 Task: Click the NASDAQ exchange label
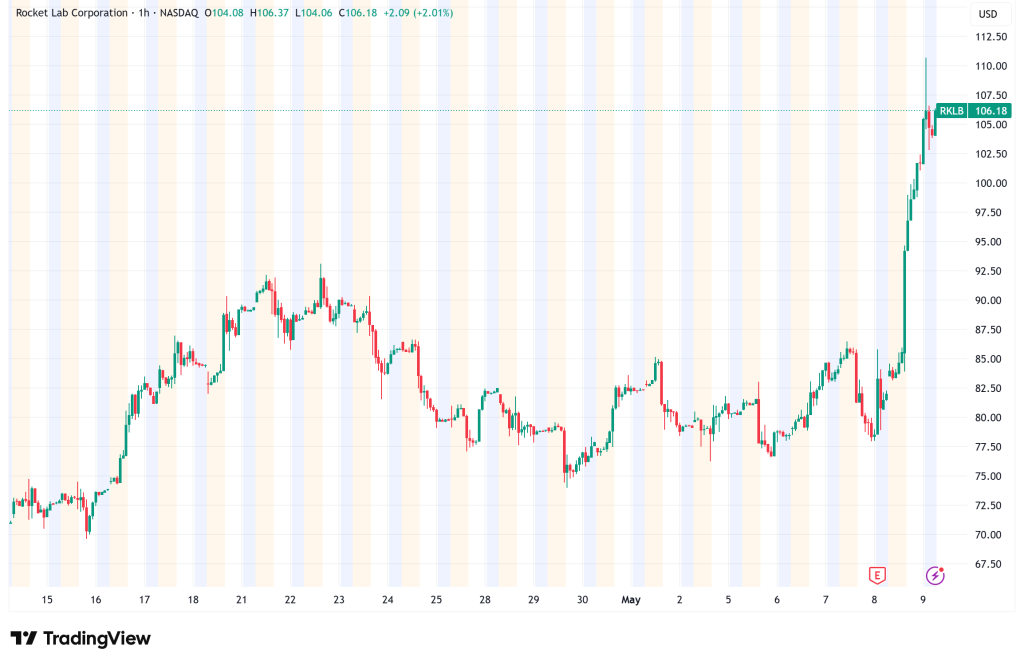179,12
